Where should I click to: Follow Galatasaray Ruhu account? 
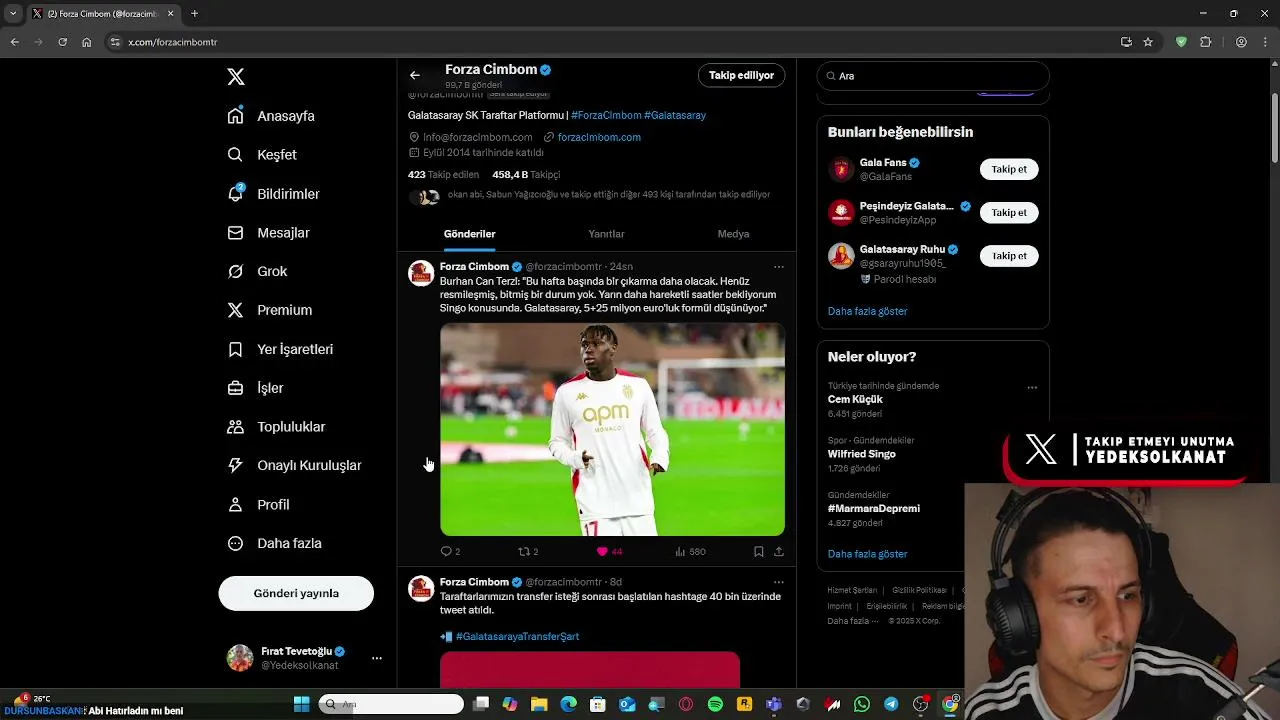pyautogui.click(x=1009, y=256)
